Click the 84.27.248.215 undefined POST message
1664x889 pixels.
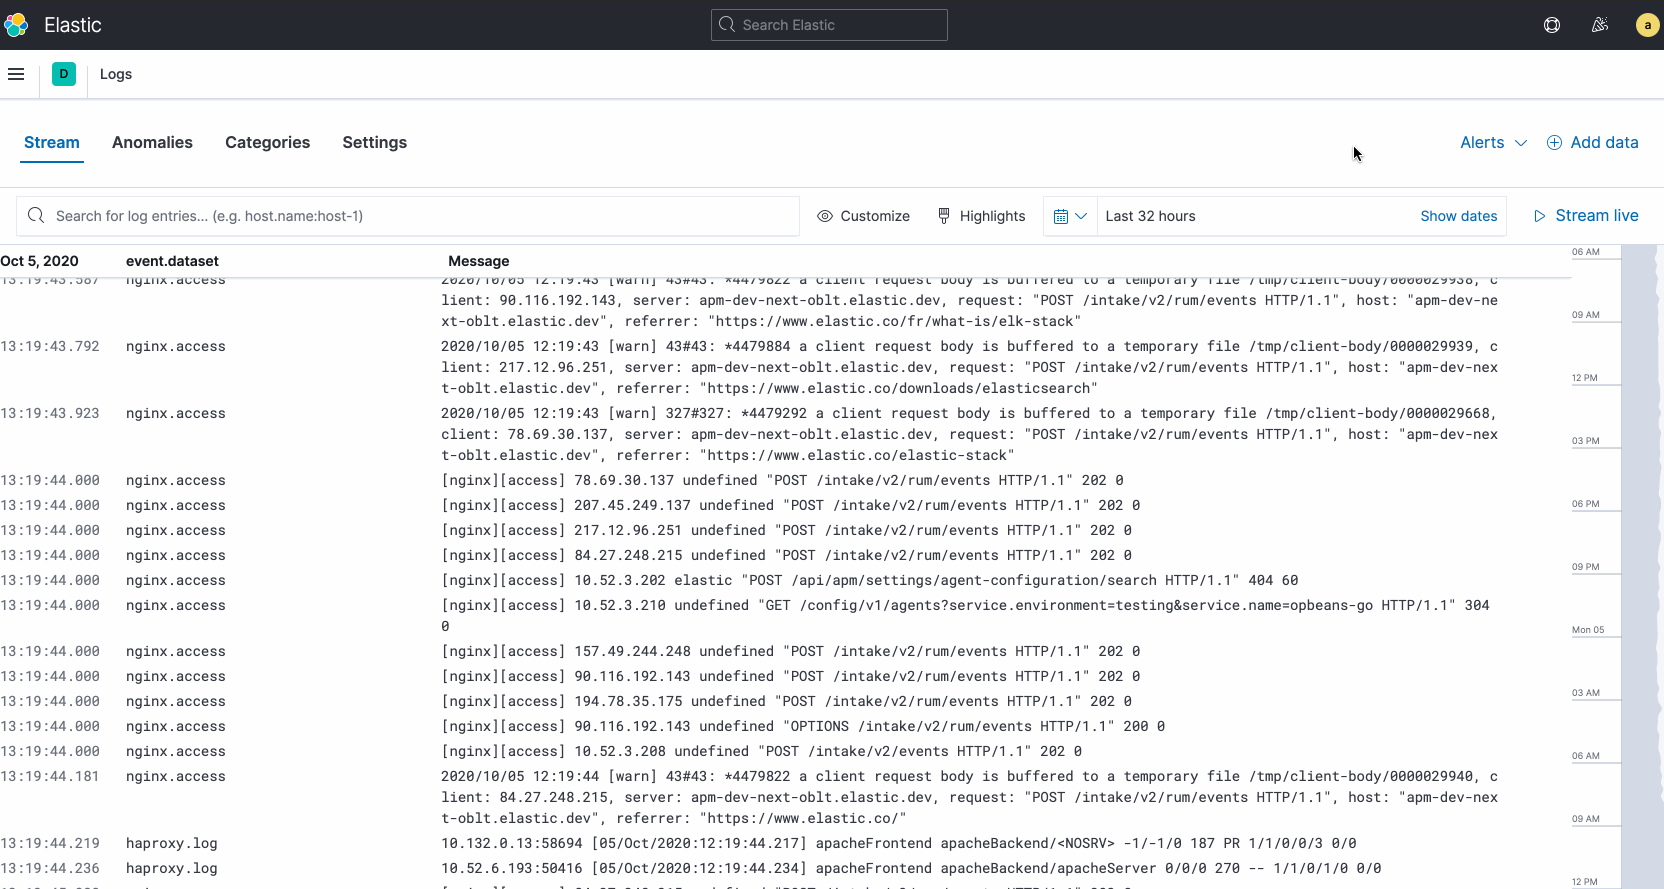(x=786, y=556)
